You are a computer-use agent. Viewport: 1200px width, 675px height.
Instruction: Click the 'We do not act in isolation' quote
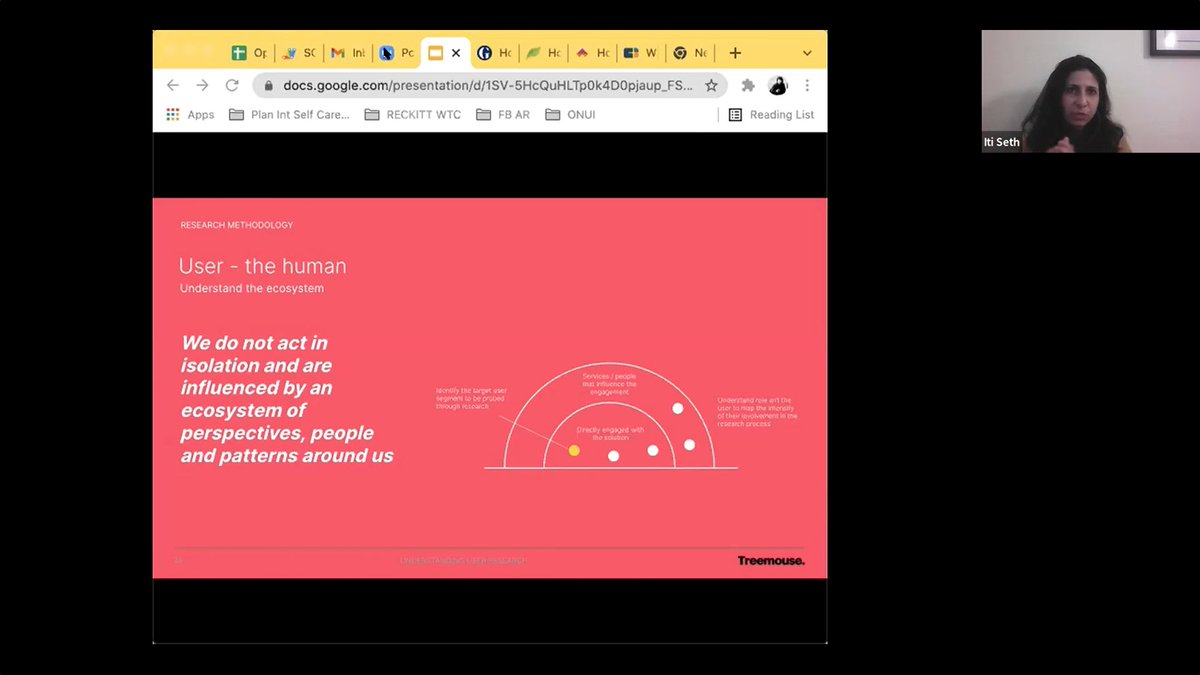click(x=287, y=399)
